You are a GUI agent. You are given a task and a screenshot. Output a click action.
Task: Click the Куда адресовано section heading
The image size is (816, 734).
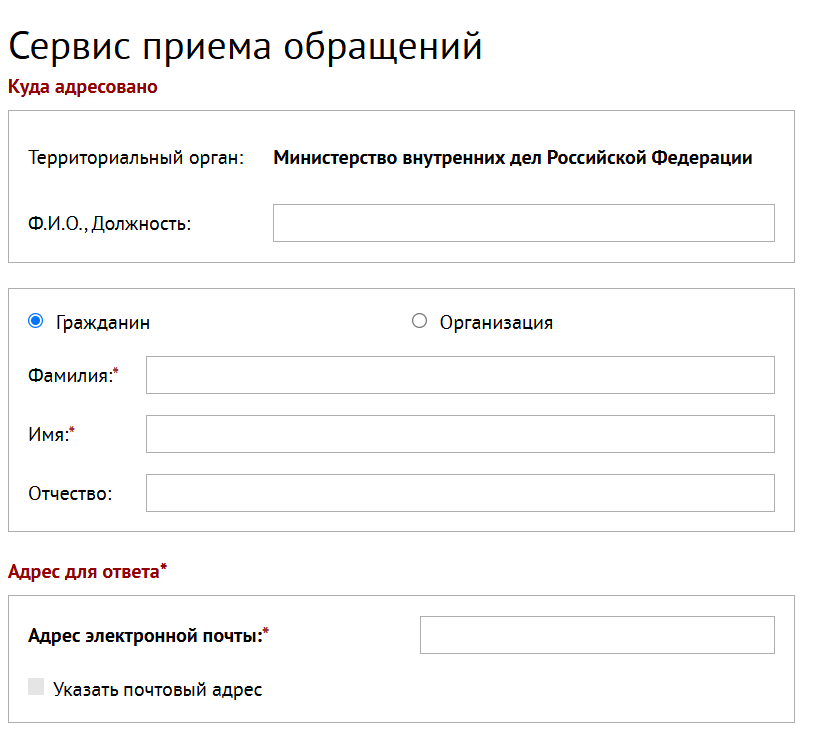tap(82, 87)
